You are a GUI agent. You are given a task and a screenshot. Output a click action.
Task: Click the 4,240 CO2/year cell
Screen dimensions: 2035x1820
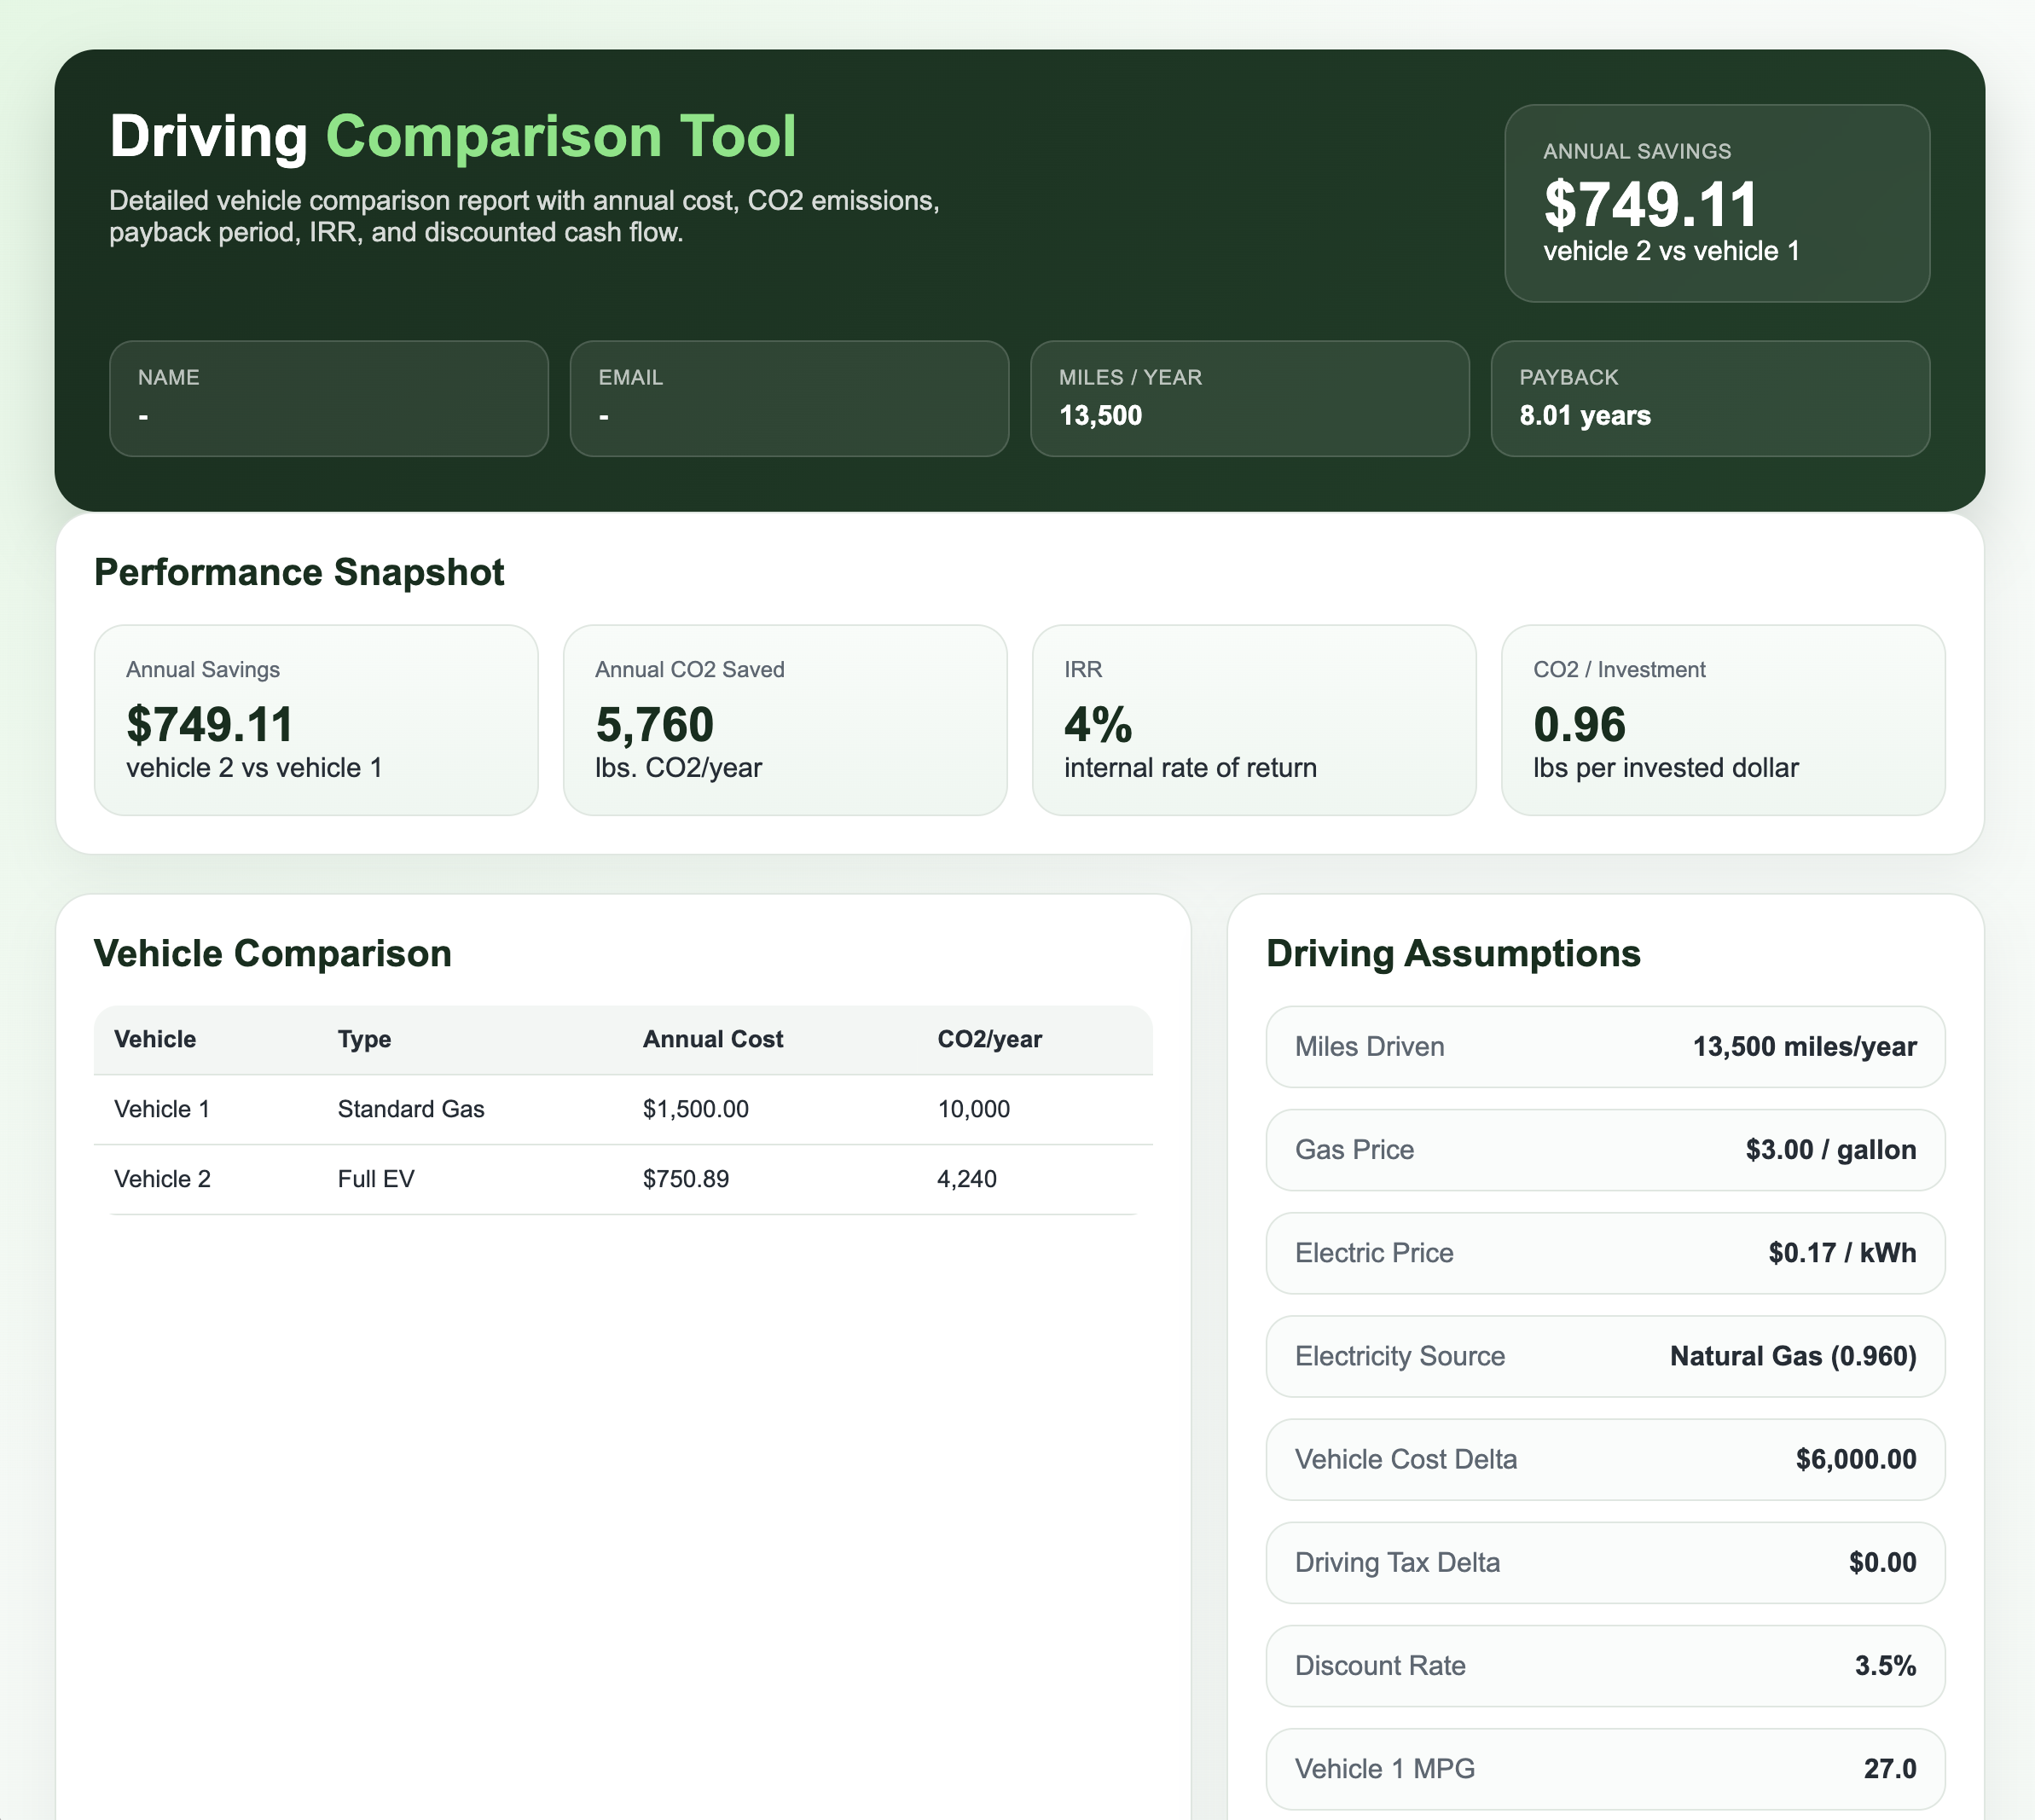(x=966, y=1179)
